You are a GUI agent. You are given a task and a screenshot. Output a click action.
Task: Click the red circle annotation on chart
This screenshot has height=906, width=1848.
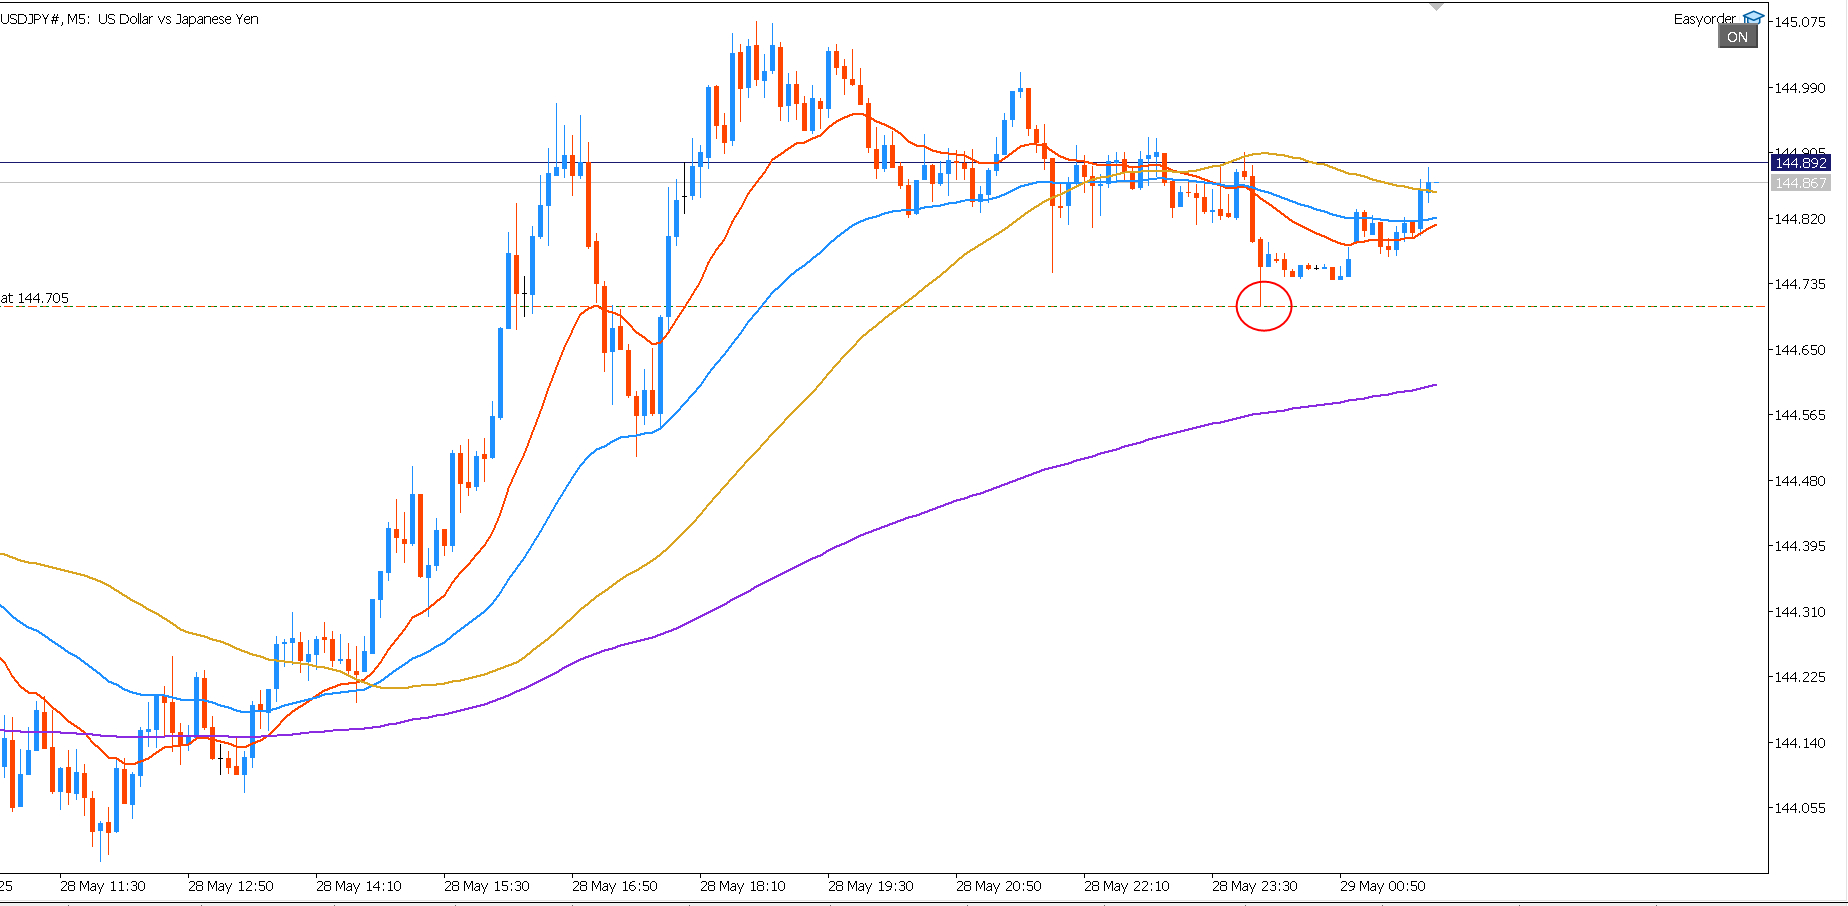pos(1264,307)
